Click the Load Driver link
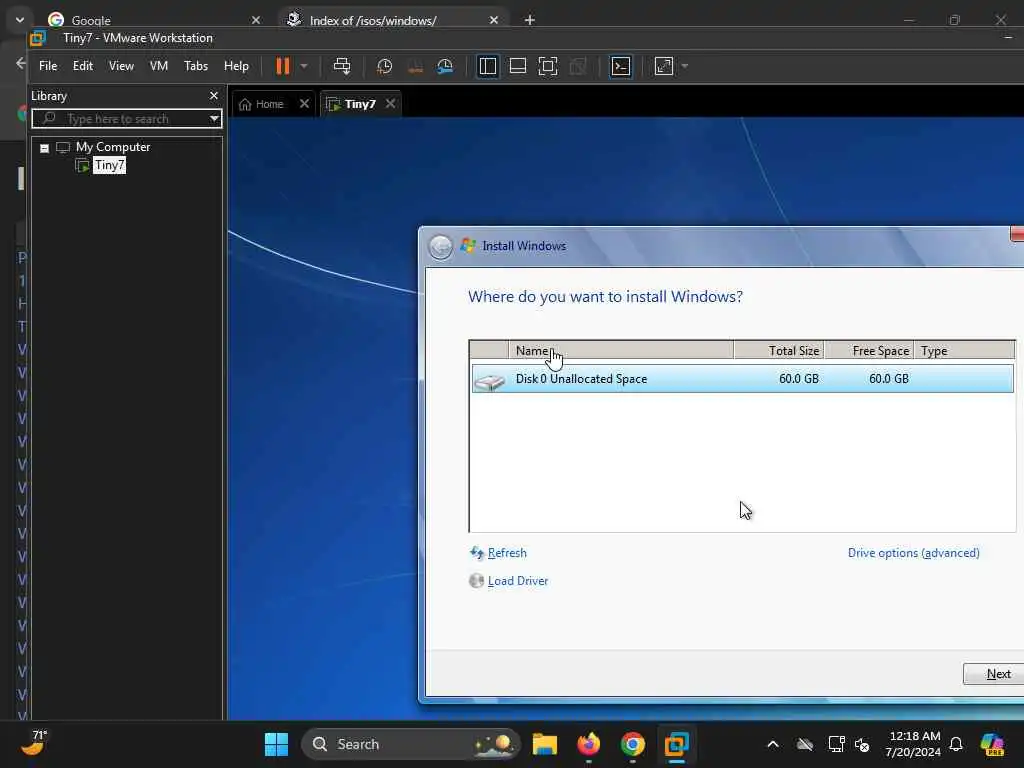 click(x=517, y=581)
